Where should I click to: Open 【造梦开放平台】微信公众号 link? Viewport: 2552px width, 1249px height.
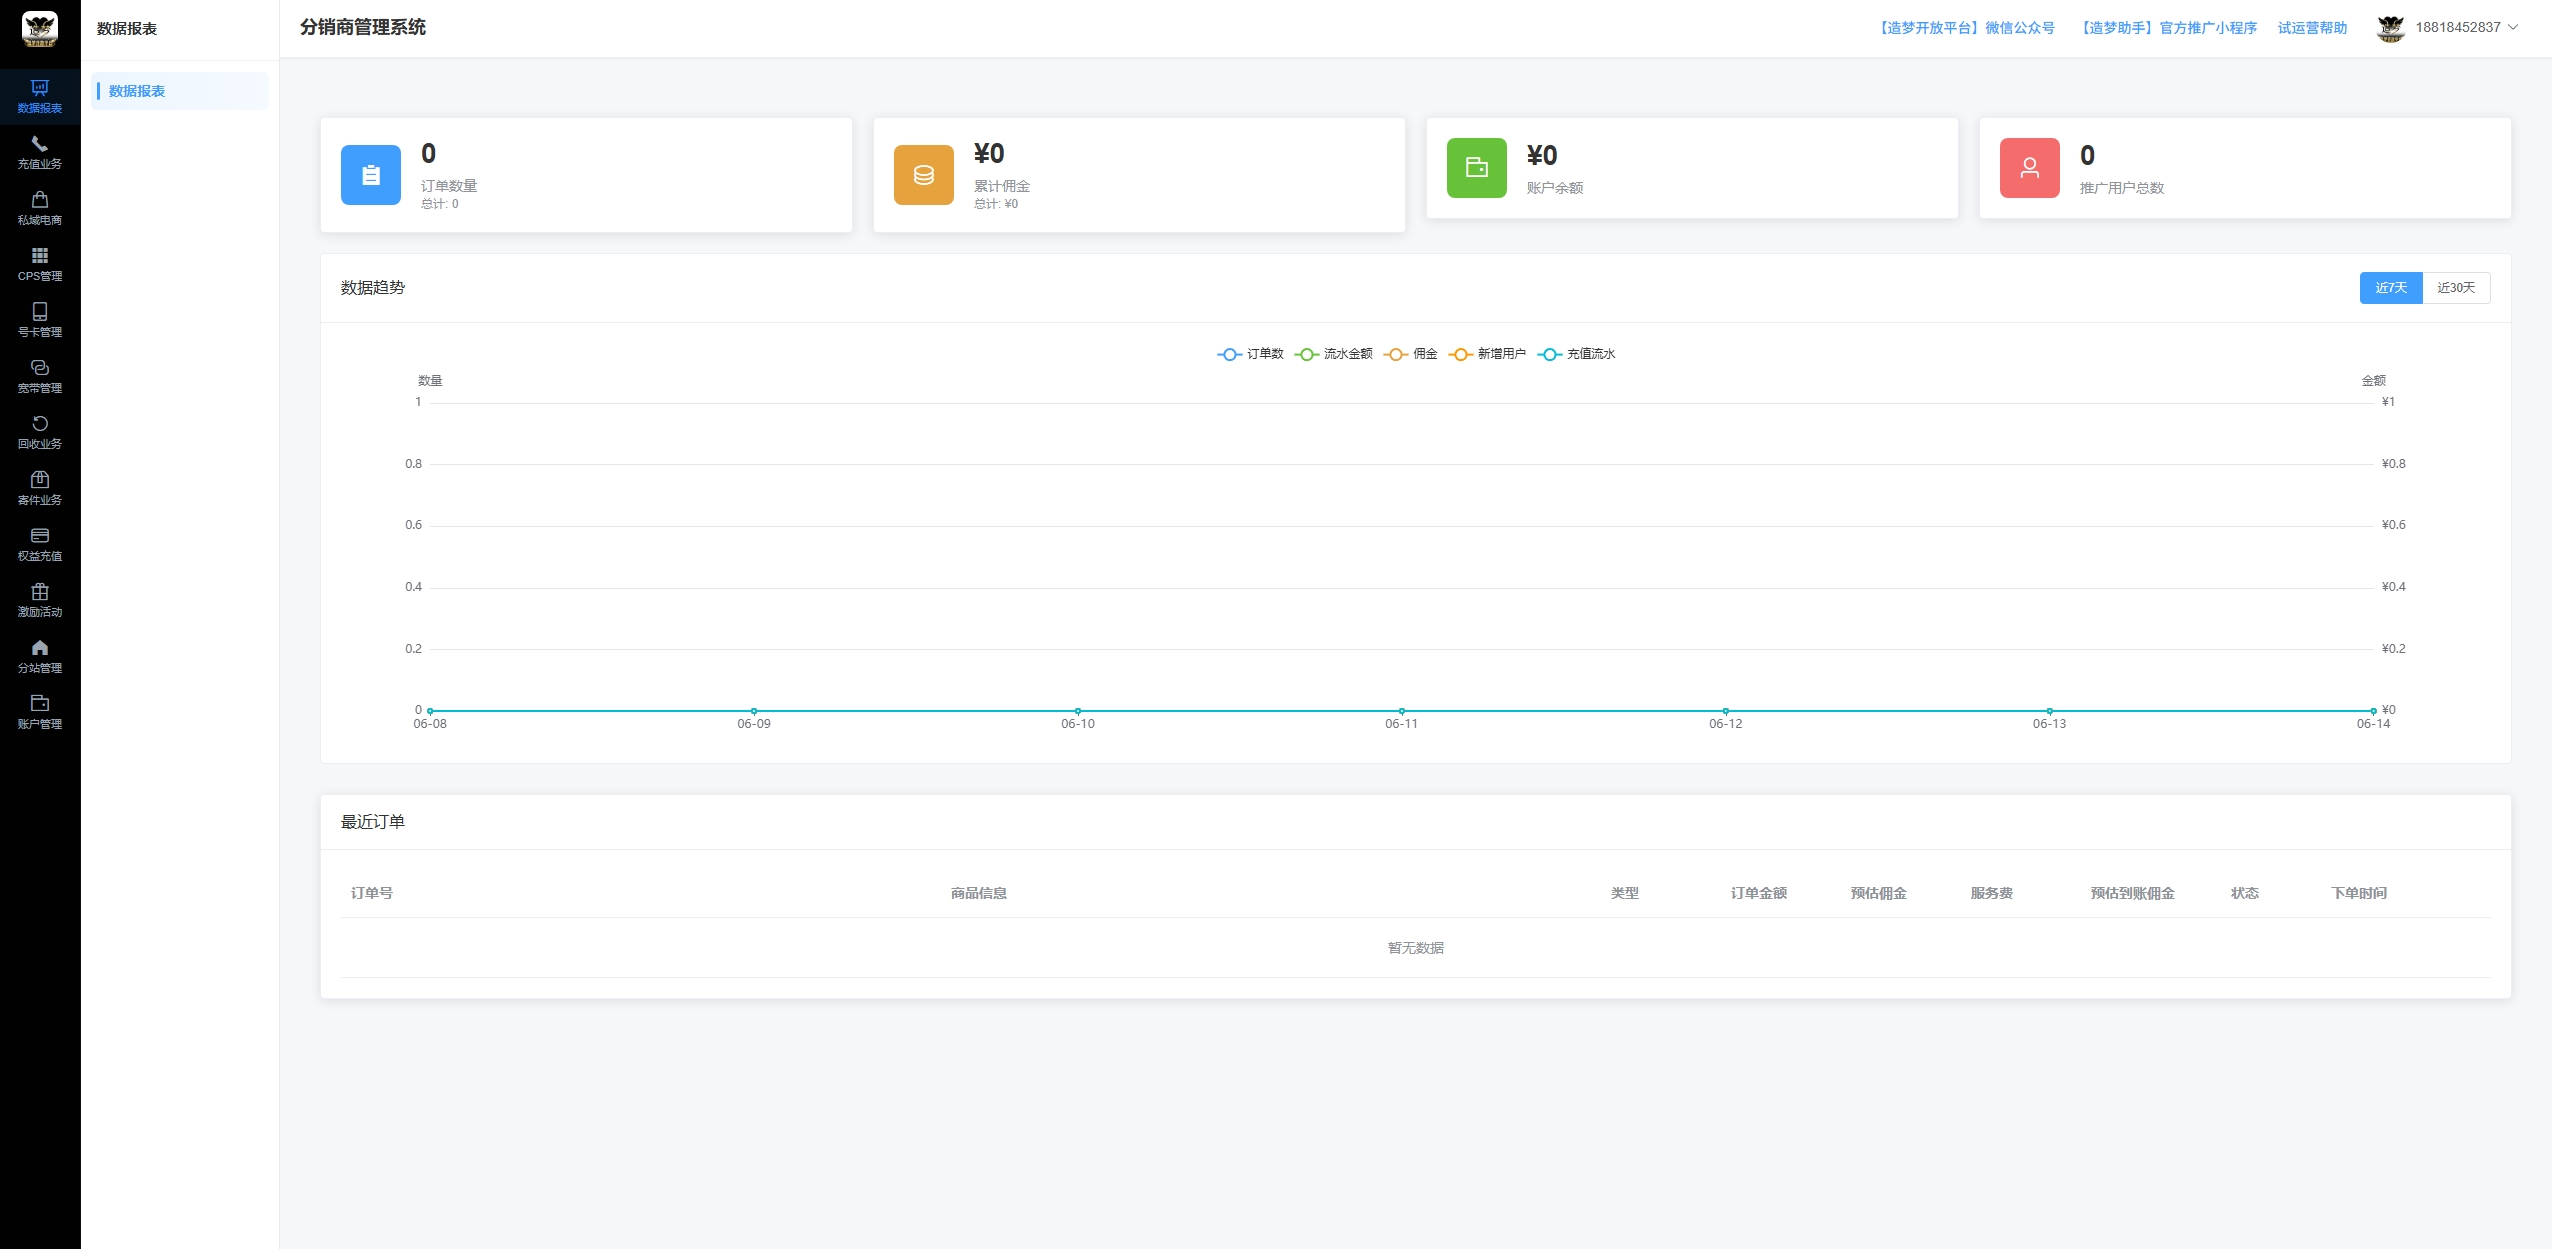pos(1965,28)
